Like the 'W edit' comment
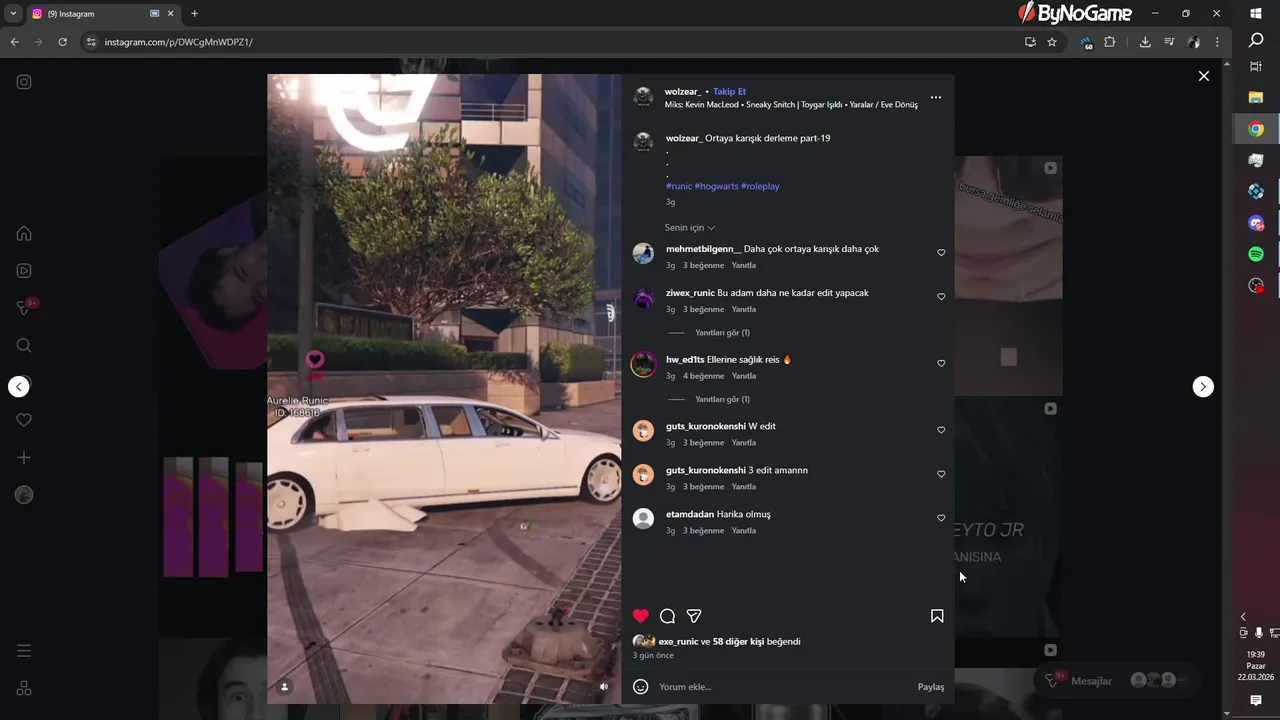 click(941, 430)
